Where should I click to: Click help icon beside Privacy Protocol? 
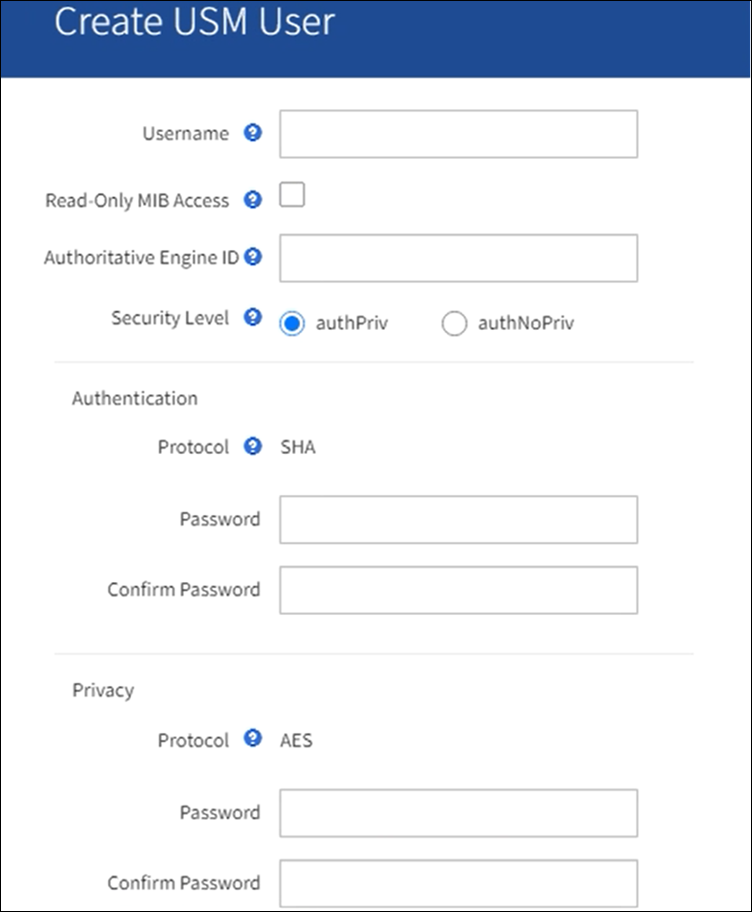pyautogui.click(x=253, y=740)
